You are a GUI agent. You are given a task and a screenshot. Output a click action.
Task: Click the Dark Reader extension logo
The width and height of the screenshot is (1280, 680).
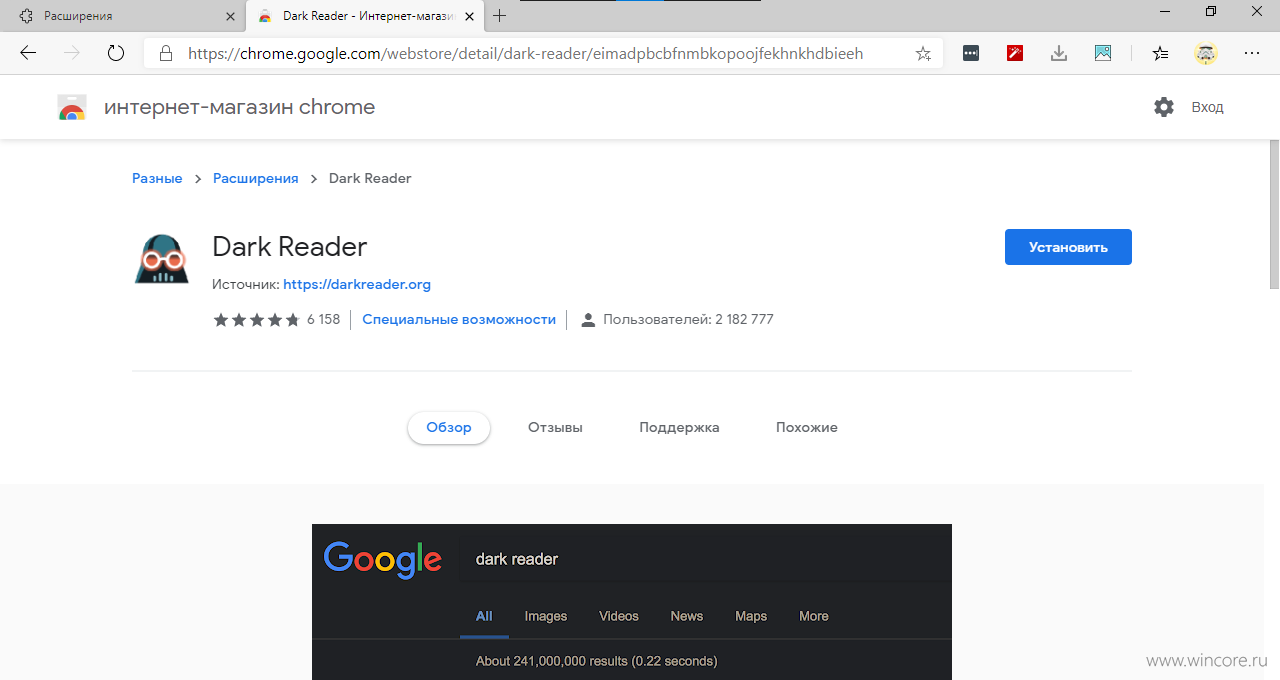tap(161, 259)
